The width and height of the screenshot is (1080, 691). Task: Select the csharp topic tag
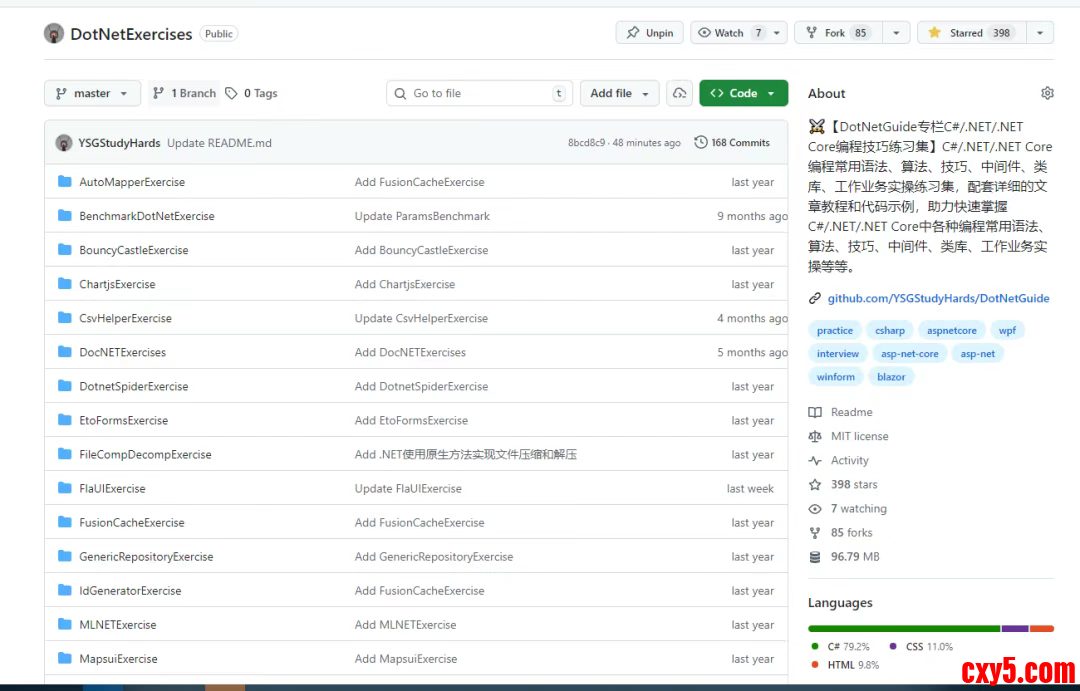click(889, 330)
